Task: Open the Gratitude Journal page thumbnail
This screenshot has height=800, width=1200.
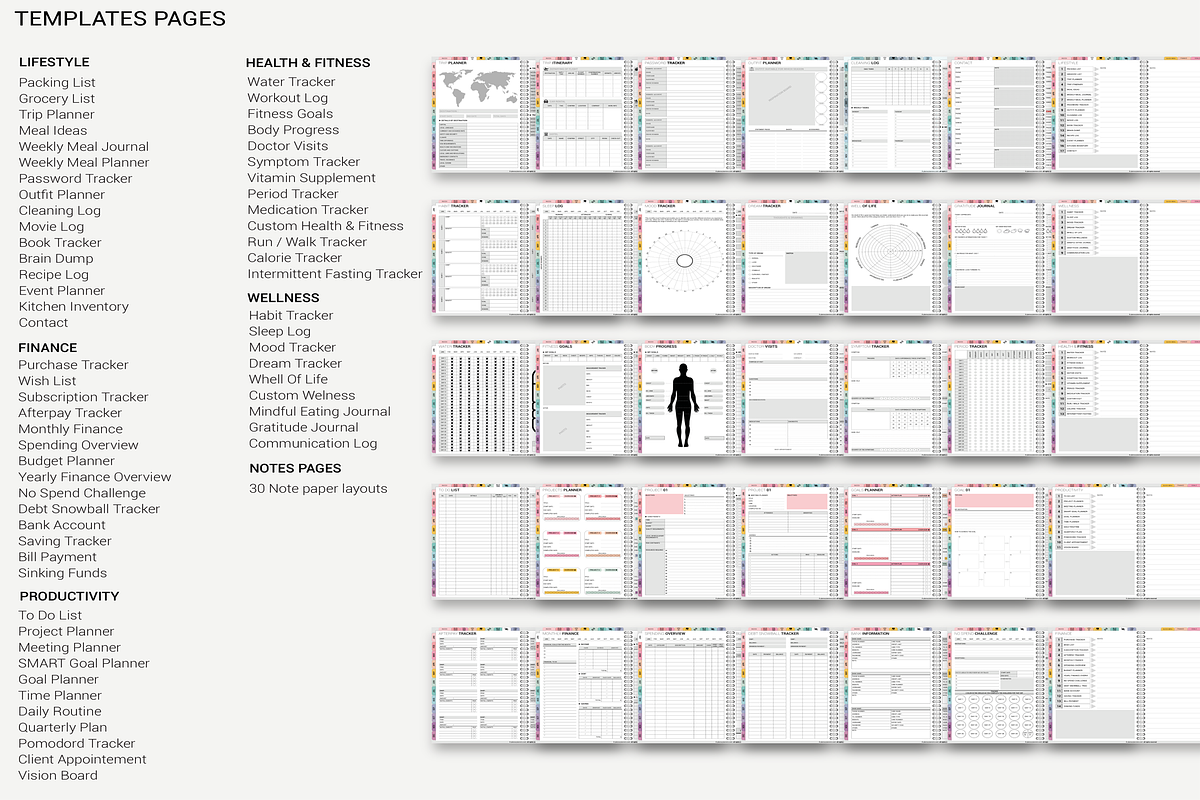Action: pyautogui.click(x=997, y=256)
